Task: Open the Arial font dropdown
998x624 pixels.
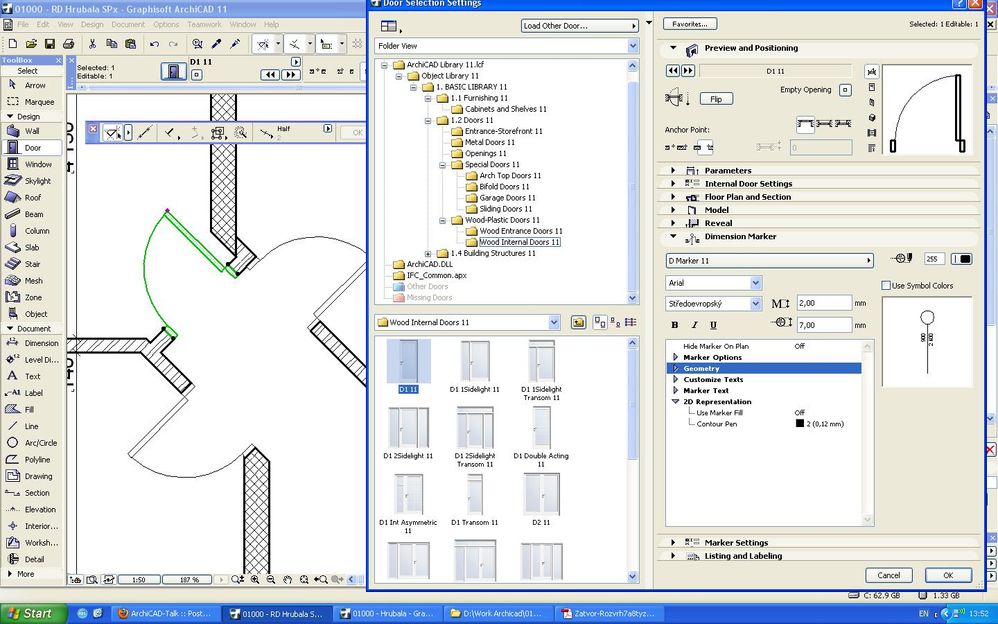Action: pyautogui.click(x=713, y=283)
